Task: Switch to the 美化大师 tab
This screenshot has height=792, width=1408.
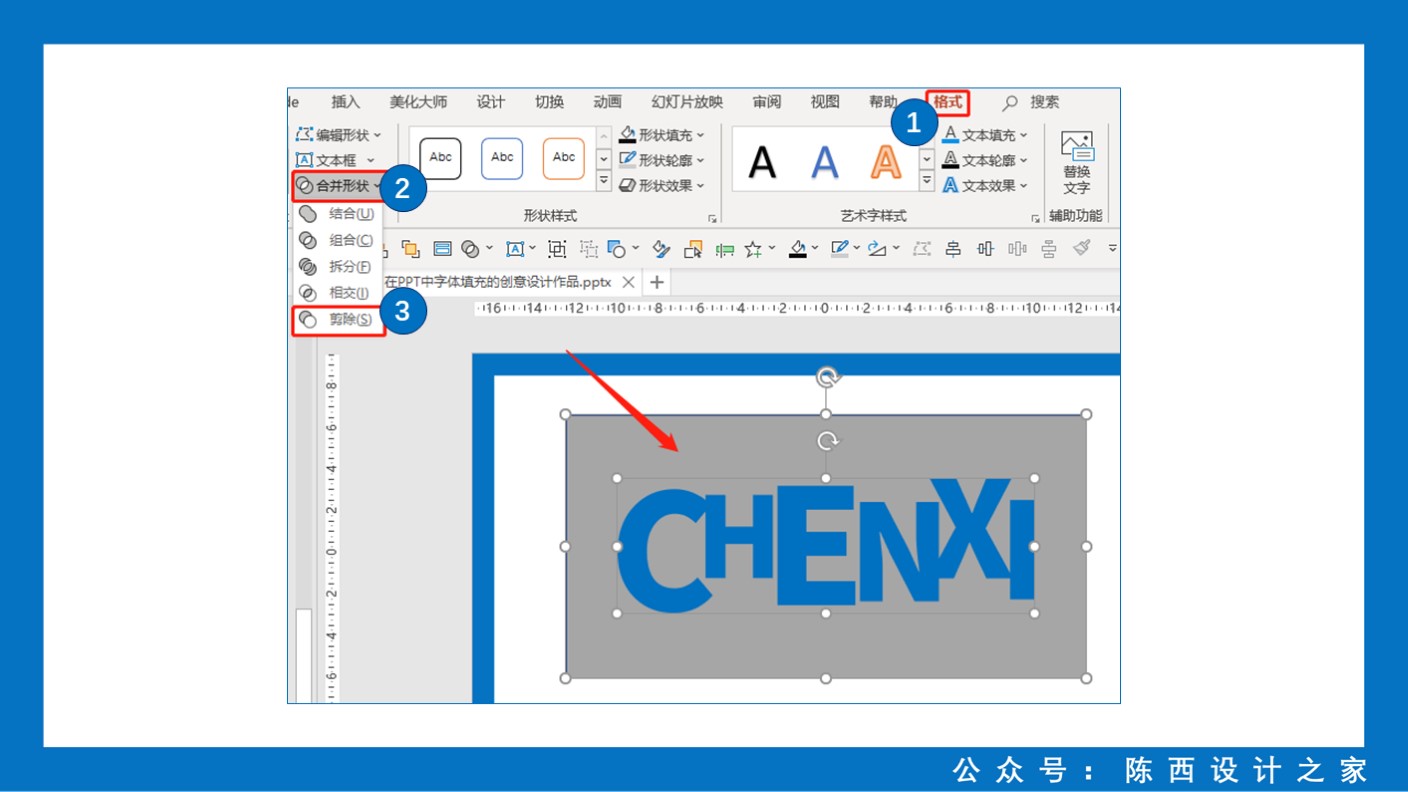Action: click(418, 102)
